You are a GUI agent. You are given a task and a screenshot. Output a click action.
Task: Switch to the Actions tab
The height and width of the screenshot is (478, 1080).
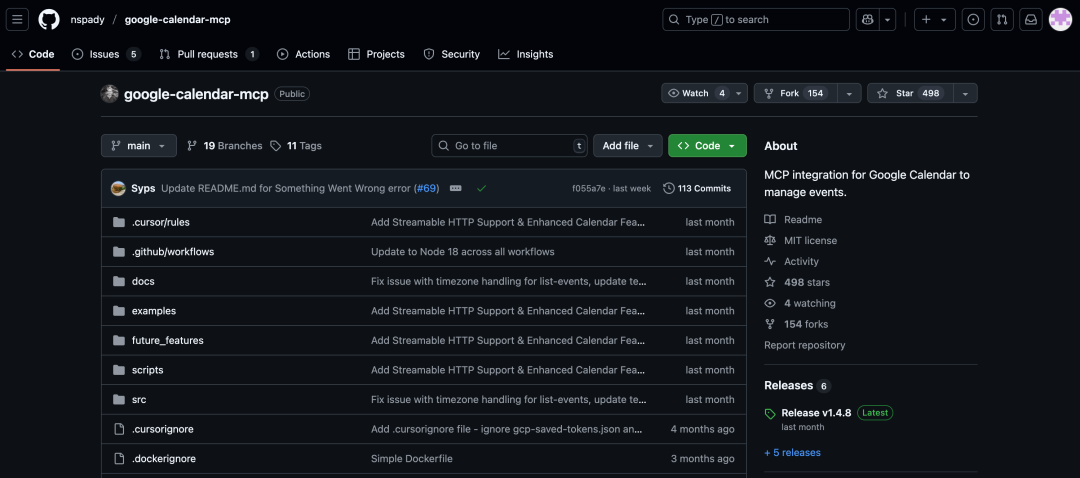click(x=303, y=54)
